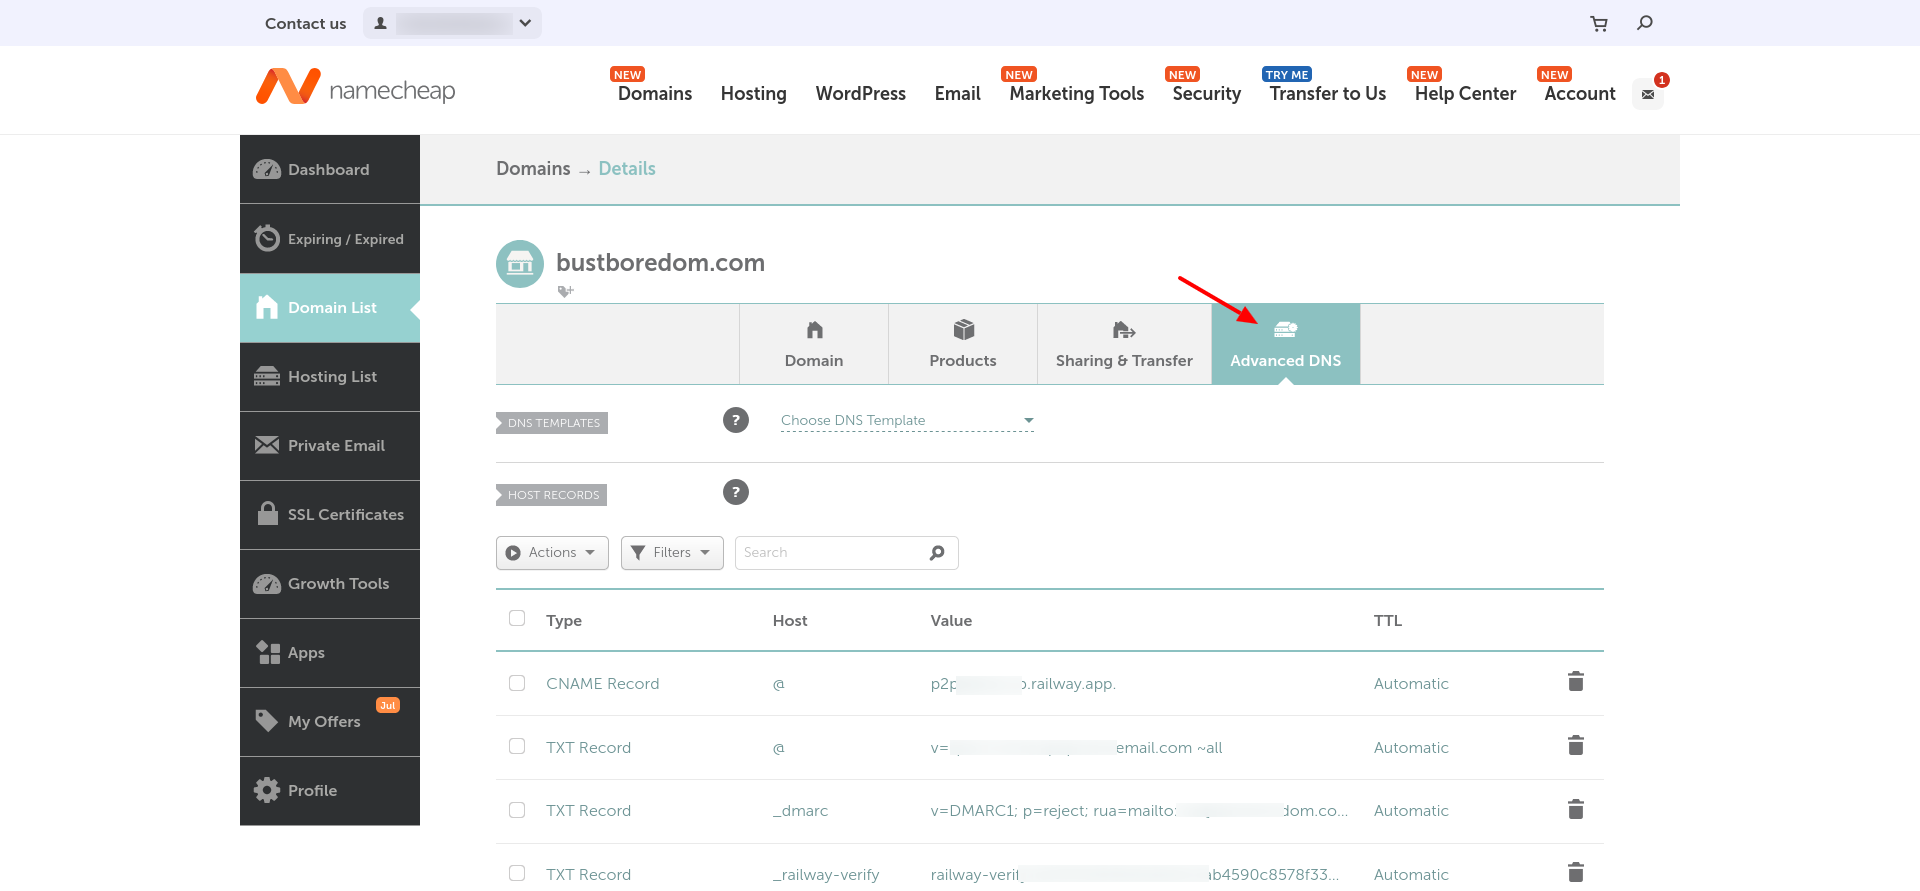The image size is (1920, 891).
Task: Click the help icon beside Host Records
Action: [736, 492]
